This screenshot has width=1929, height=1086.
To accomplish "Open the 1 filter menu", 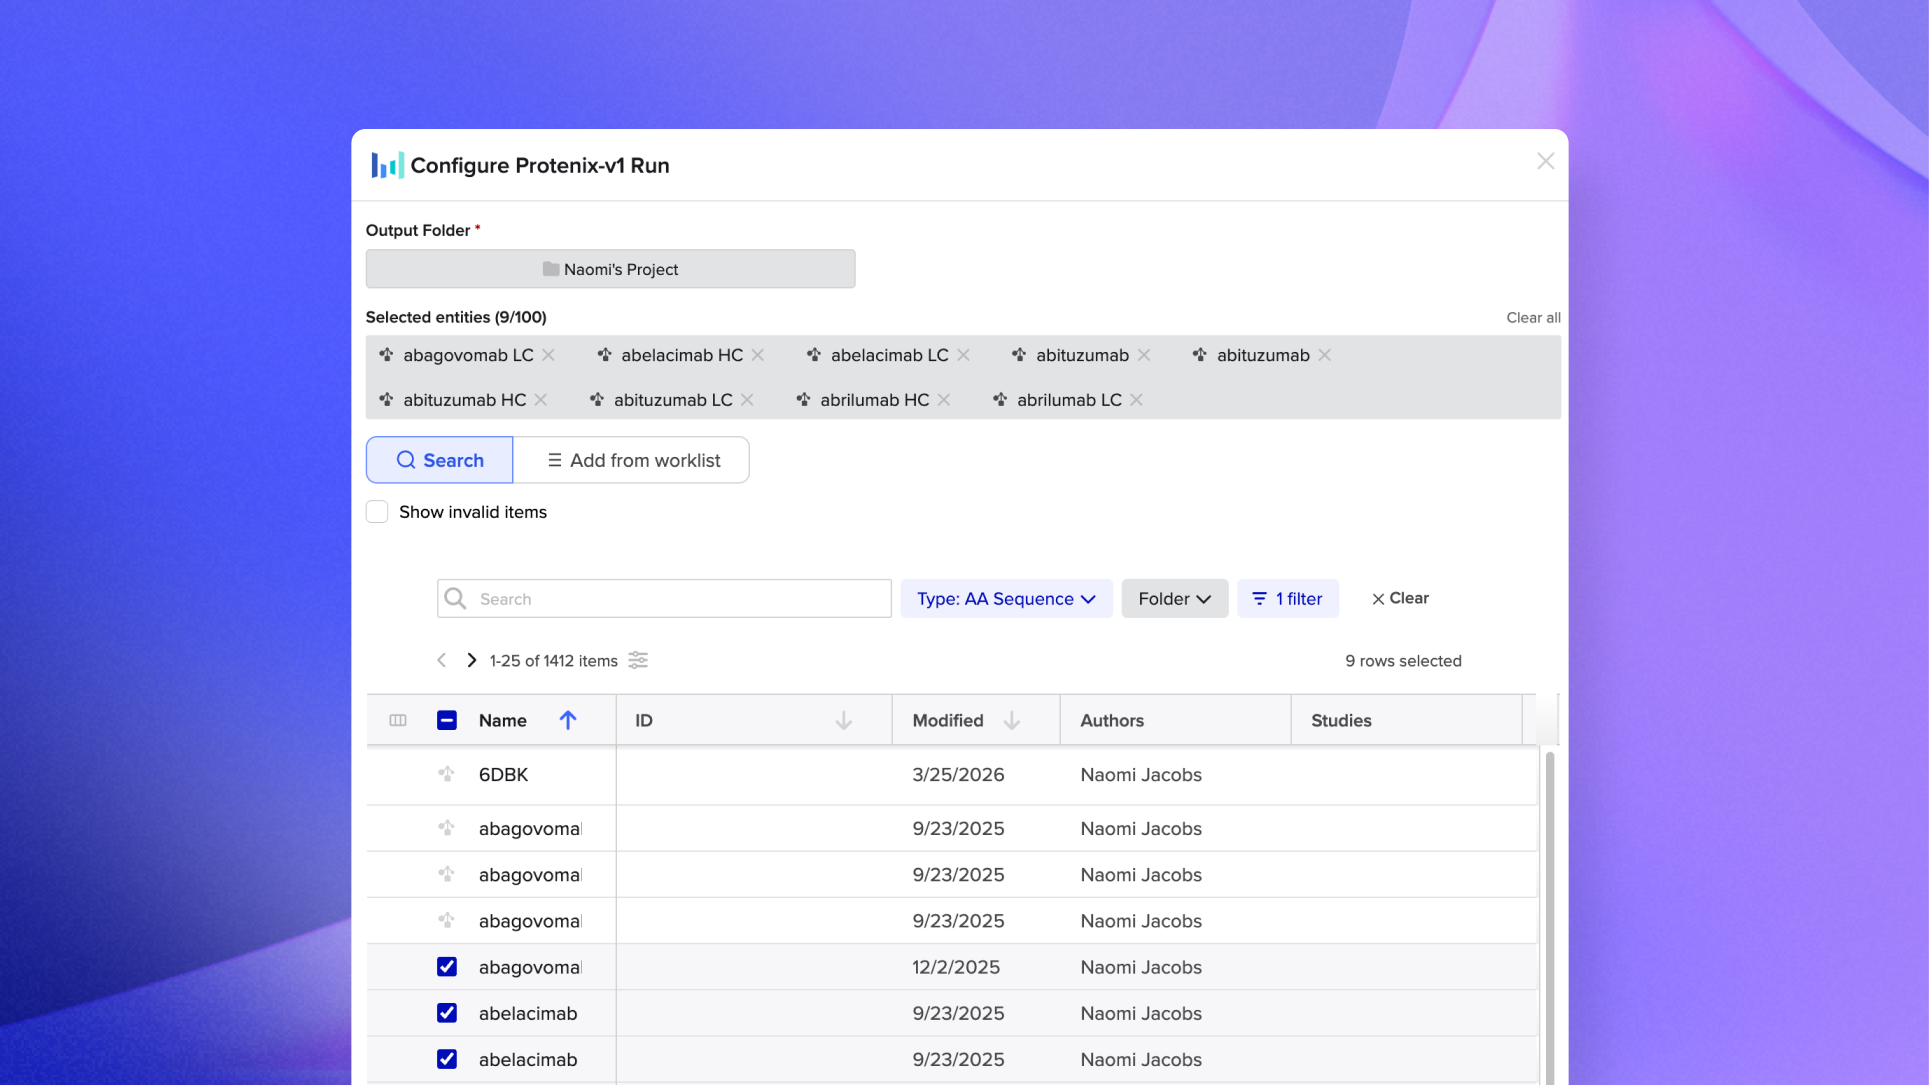I will point(1287,598).
